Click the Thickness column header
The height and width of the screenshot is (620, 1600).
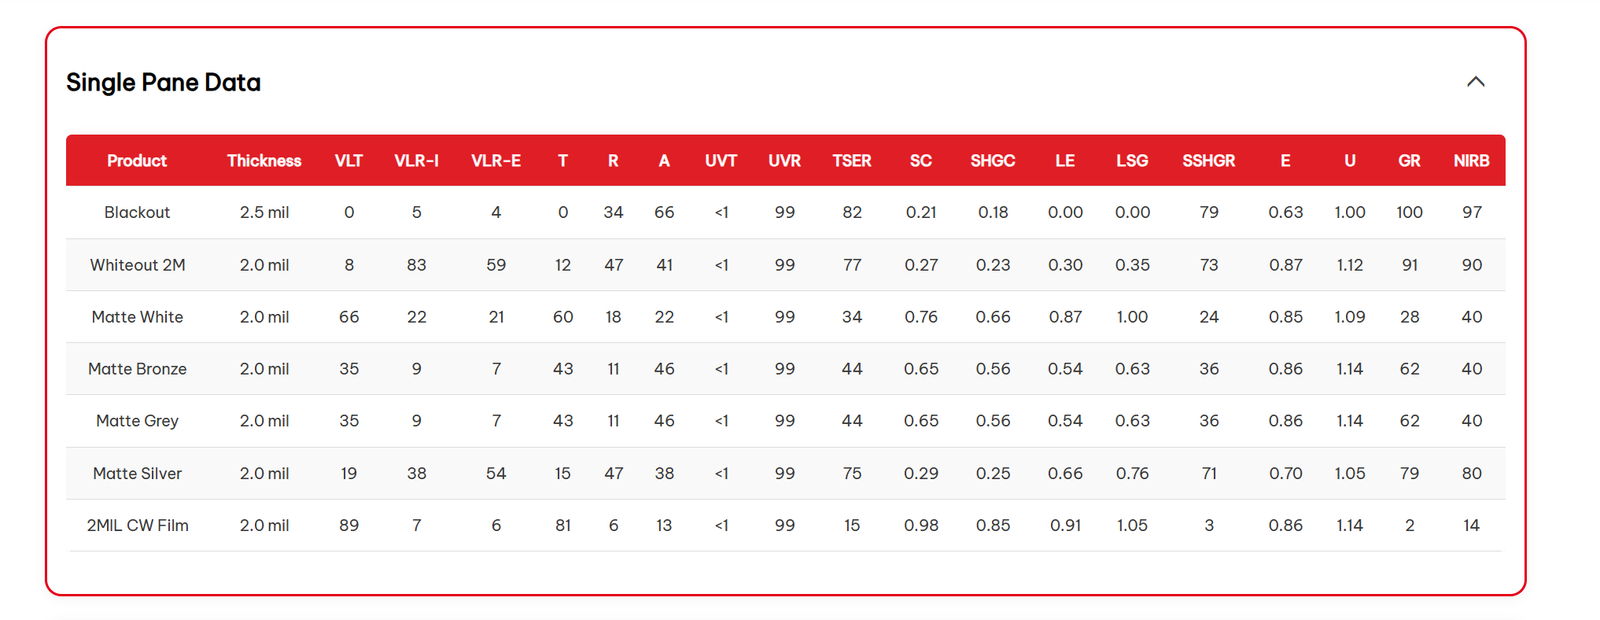(x=264, y=161)
